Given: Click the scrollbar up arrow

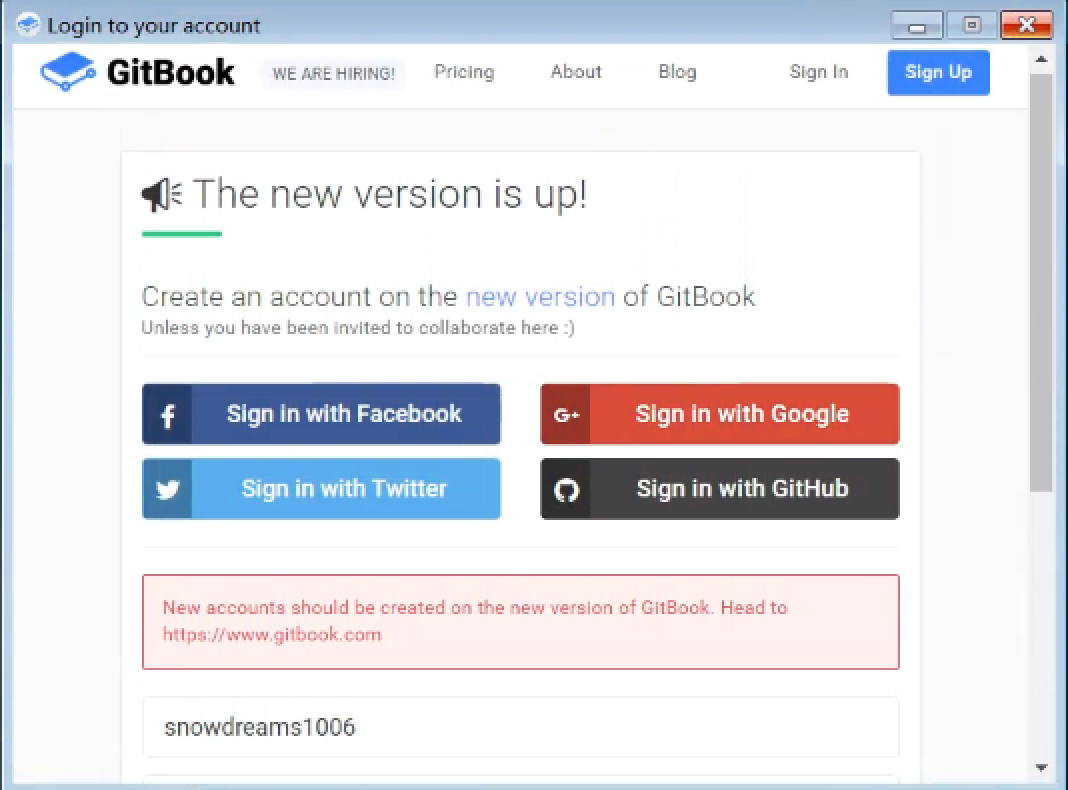Looking at the screenshot, I should pos(1041,60).
